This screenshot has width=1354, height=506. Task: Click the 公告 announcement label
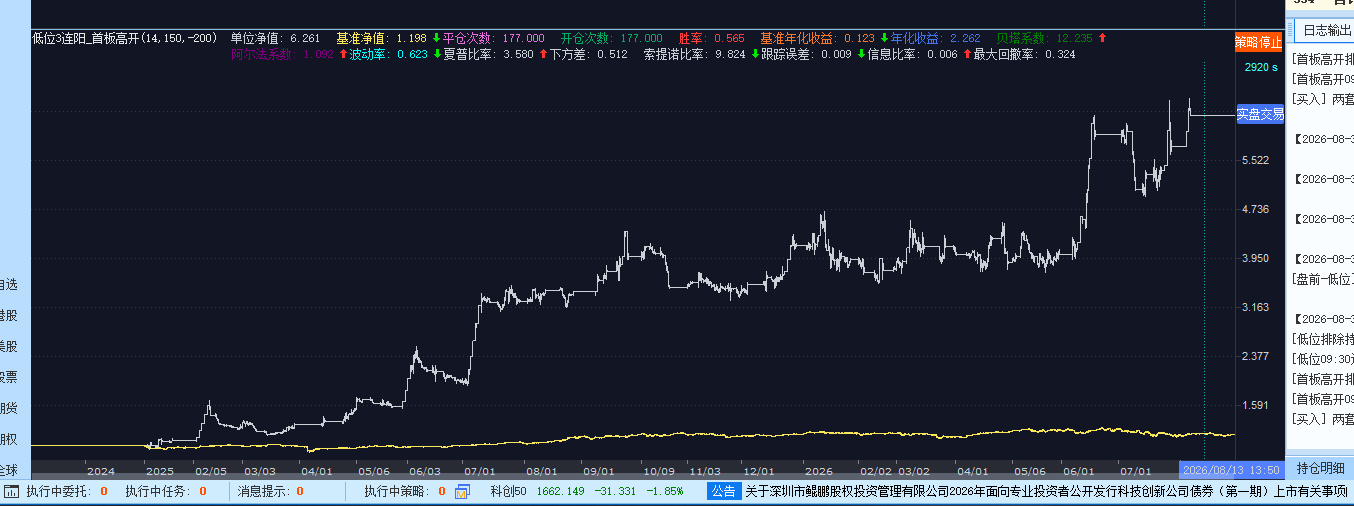[723, 491]
